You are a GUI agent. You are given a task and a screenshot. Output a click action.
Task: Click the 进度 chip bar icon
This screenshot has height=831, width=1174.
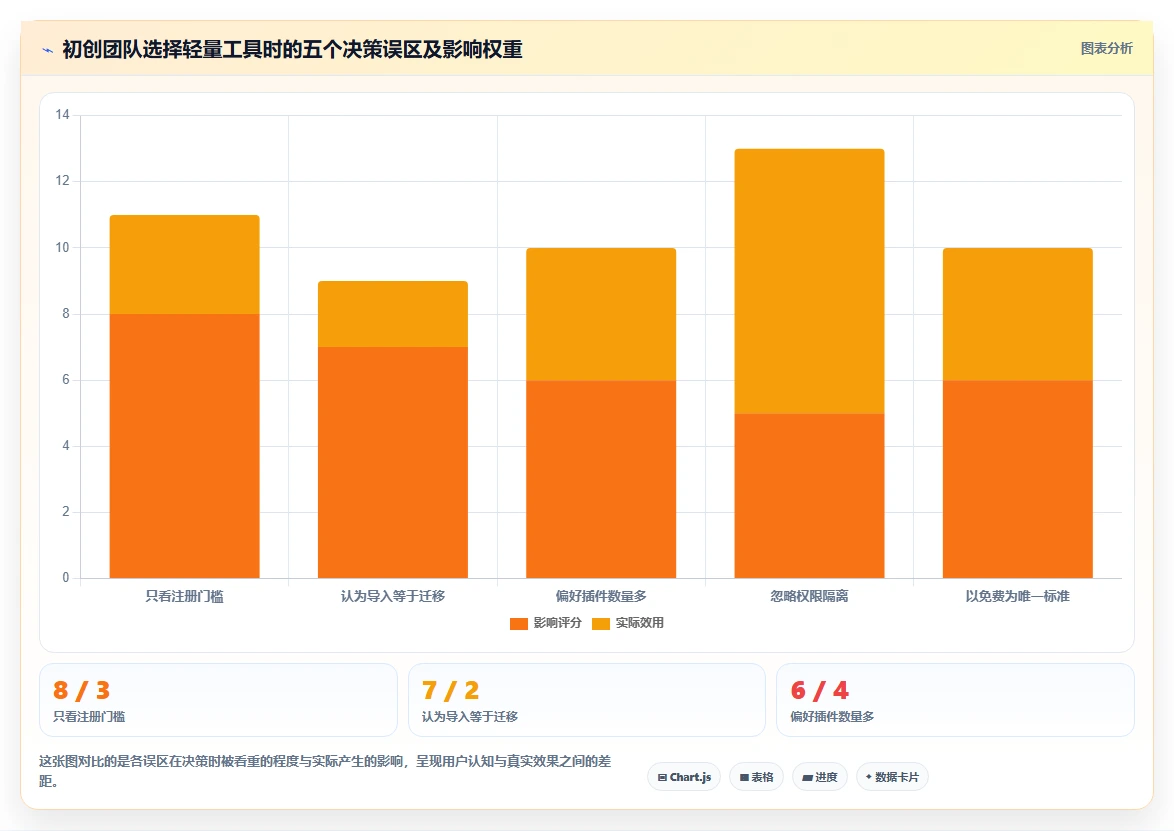pos(807,778)
